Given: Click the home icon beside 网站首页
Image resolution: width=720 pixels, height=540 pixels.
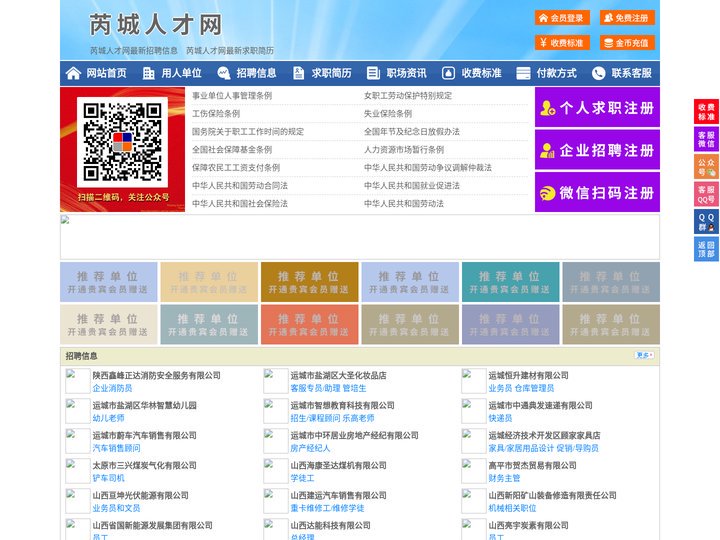Looking at the screenshot, I should point(73,73).
